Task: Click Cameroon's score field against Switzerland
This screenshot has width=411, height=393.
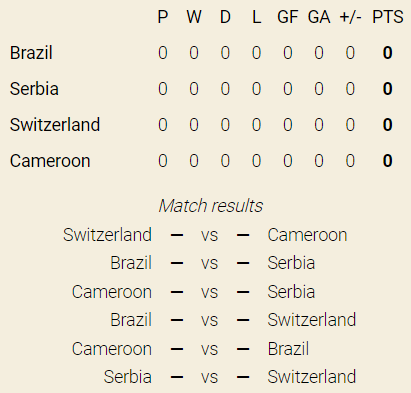Action: (243, 235)
